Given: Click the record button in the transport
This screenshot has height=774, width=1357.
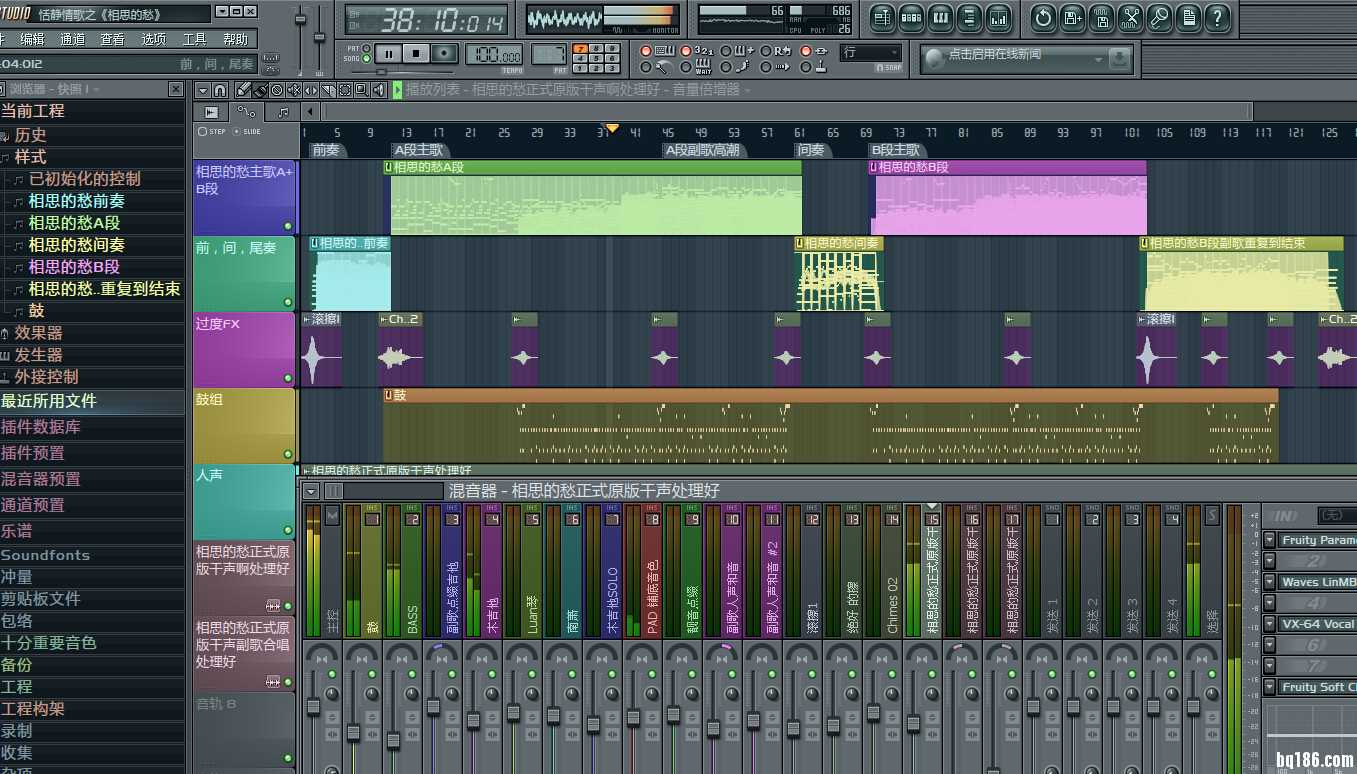Looking at the screenshot, I should (444, 54).
